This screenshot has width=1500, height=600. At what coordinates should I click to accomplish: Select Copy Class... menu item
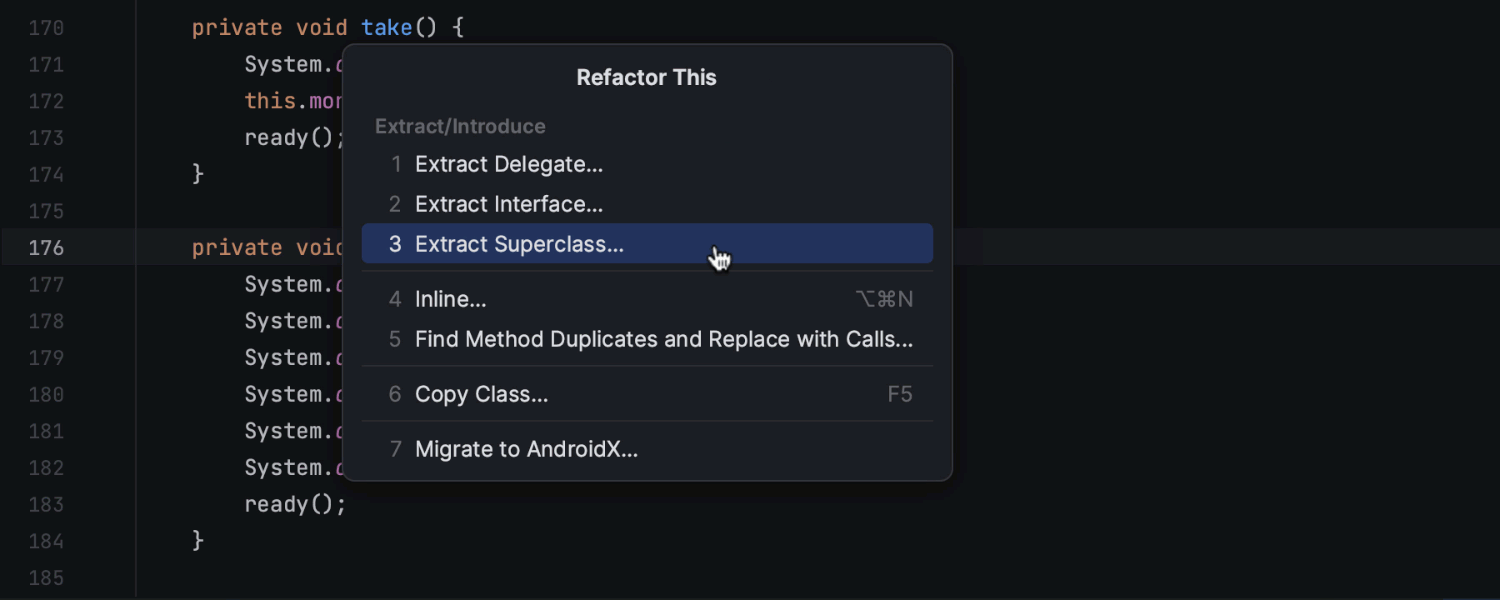tap(481, 394)
